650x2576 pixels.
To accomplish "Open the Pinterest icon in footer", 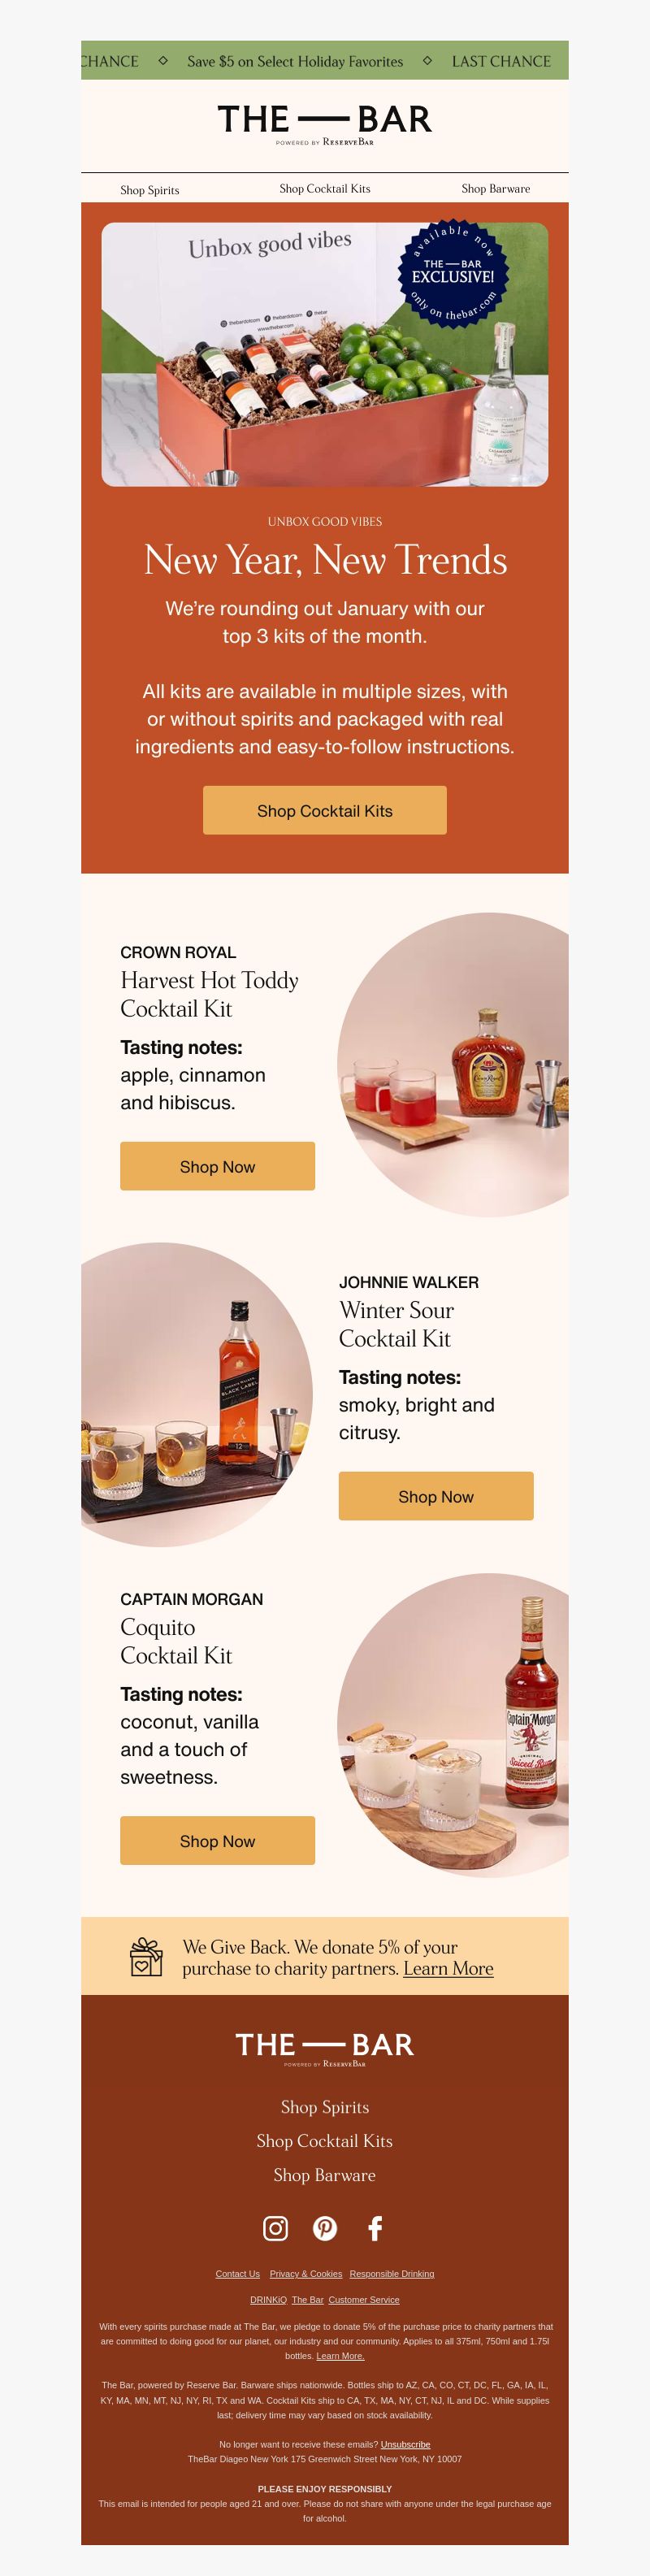I will tap(325, 2228).
